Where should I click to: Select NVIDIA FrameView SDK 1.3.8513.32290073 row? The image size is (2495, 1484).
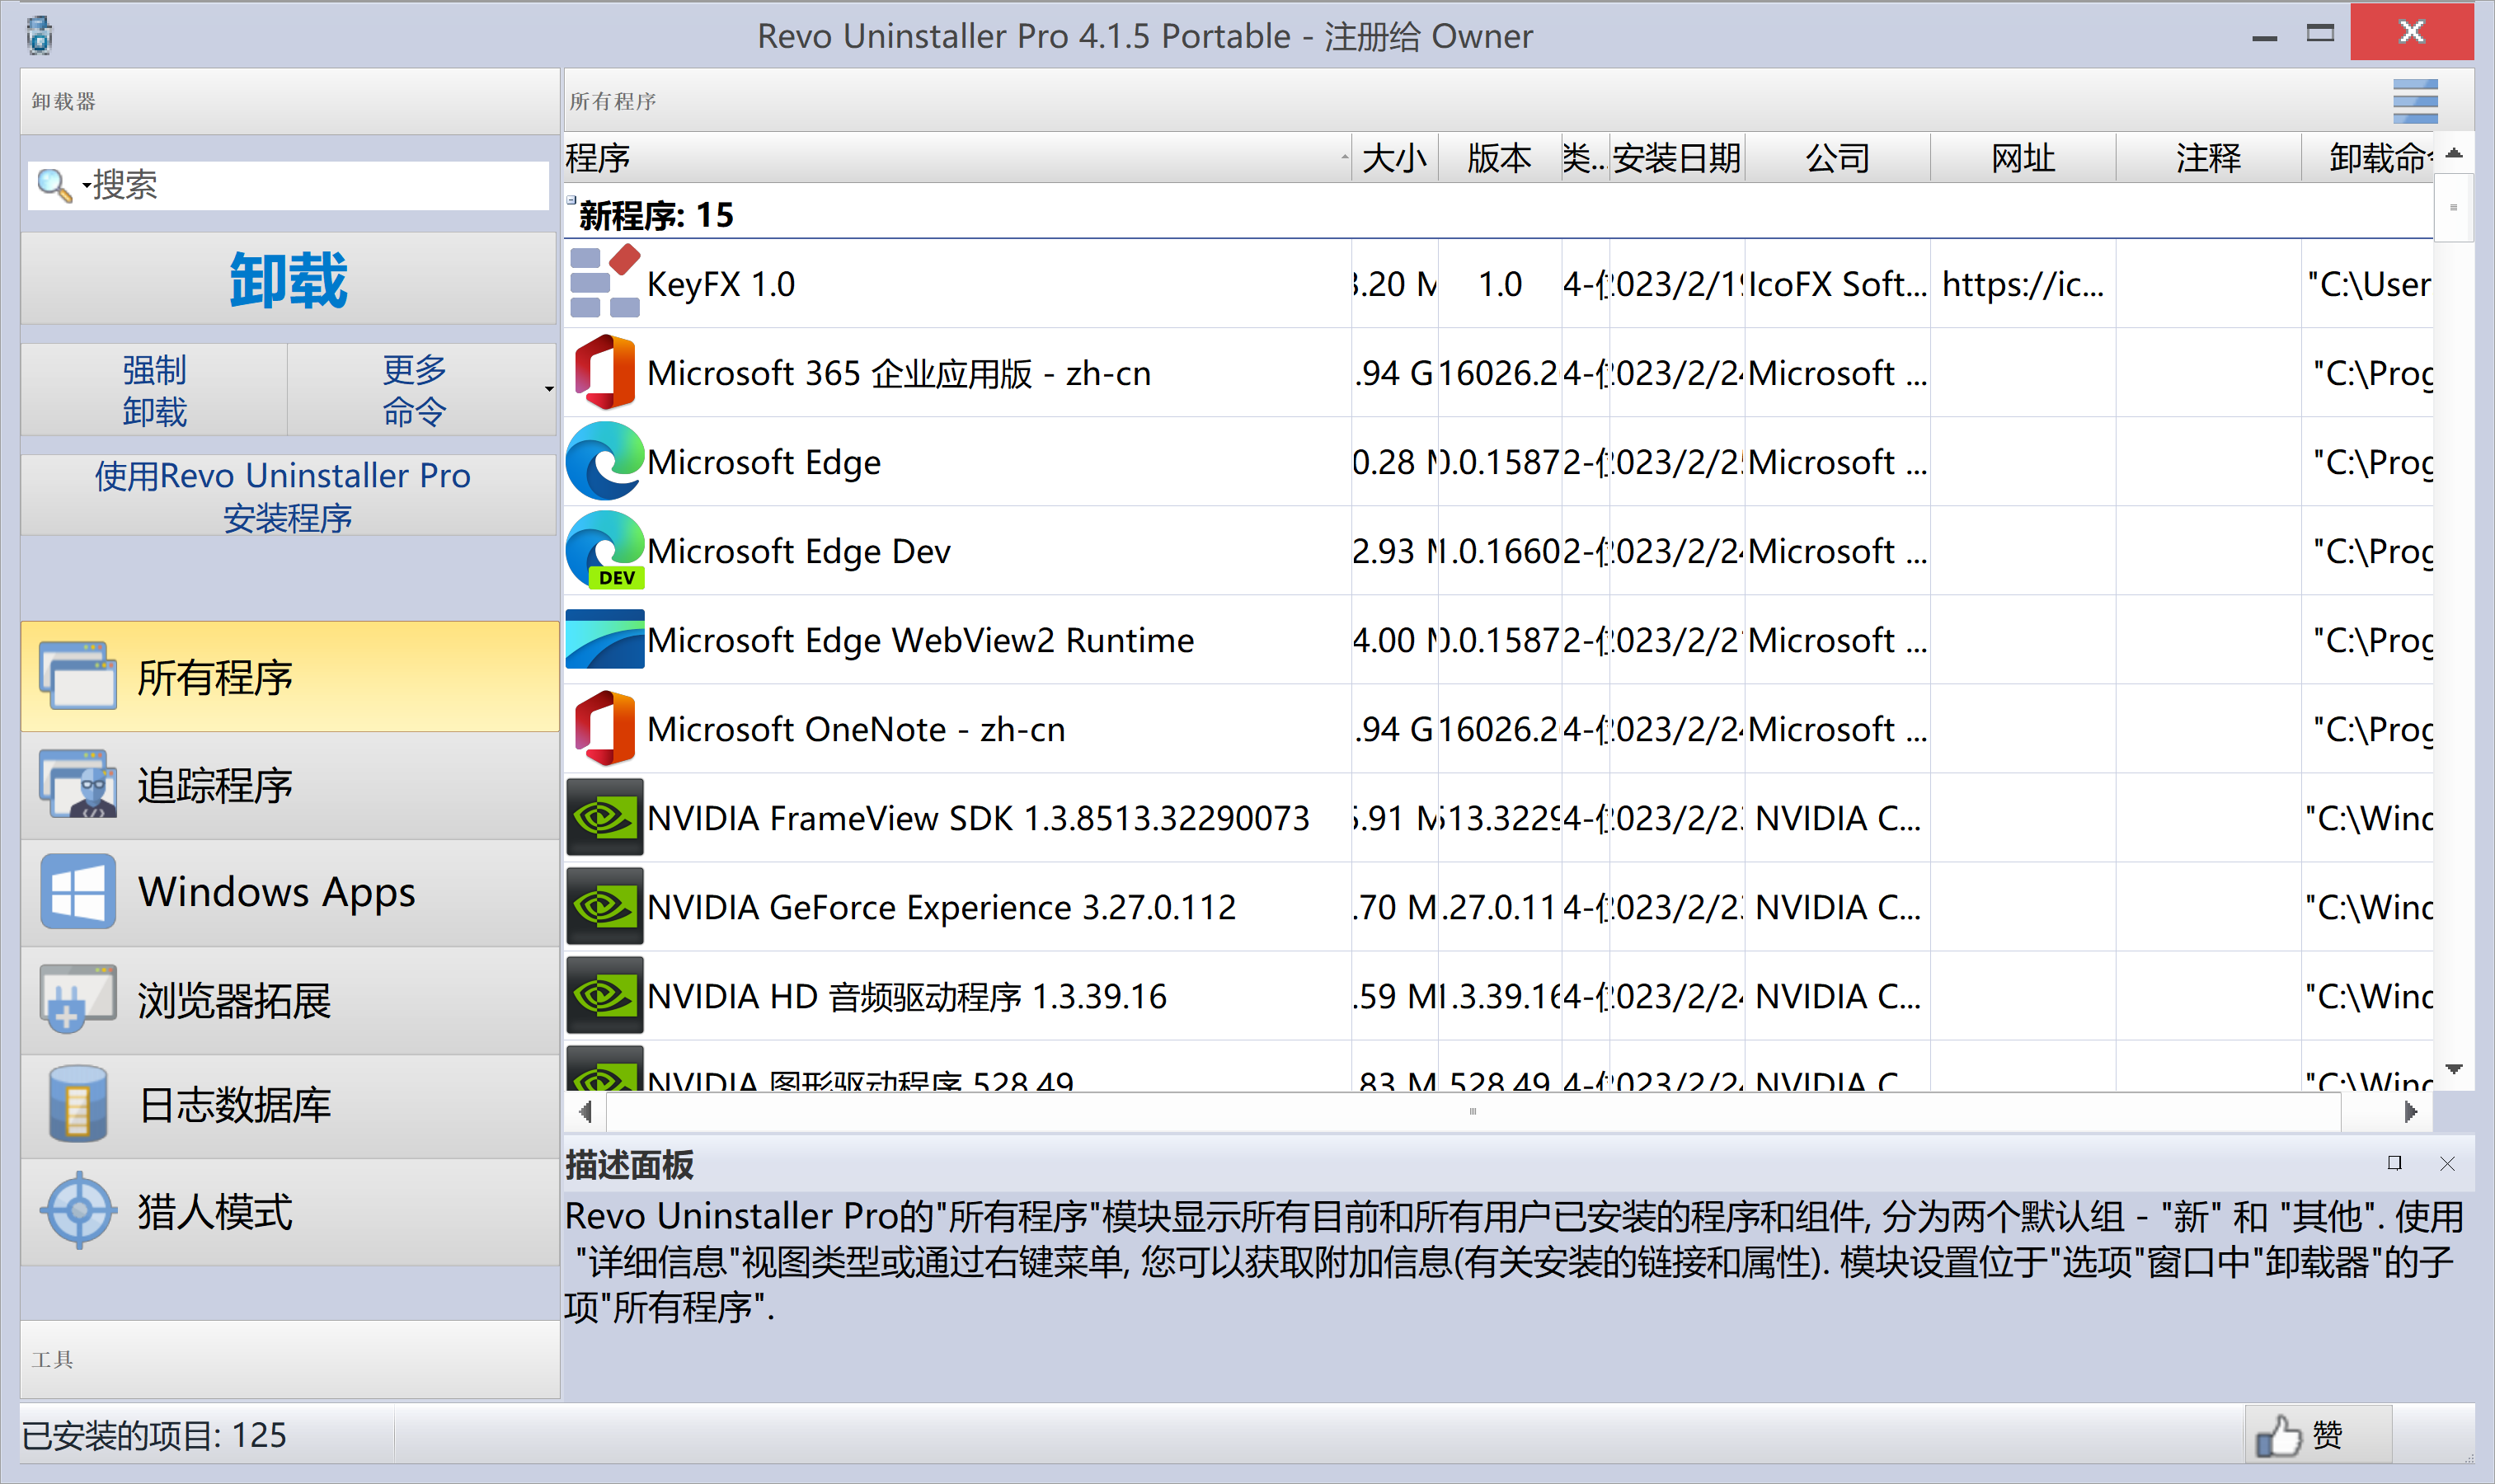point(1499,817)
